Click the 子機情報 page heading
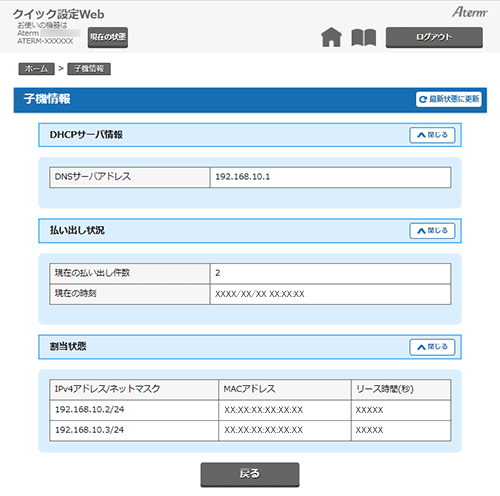500x496 pixels. (47, 99)
